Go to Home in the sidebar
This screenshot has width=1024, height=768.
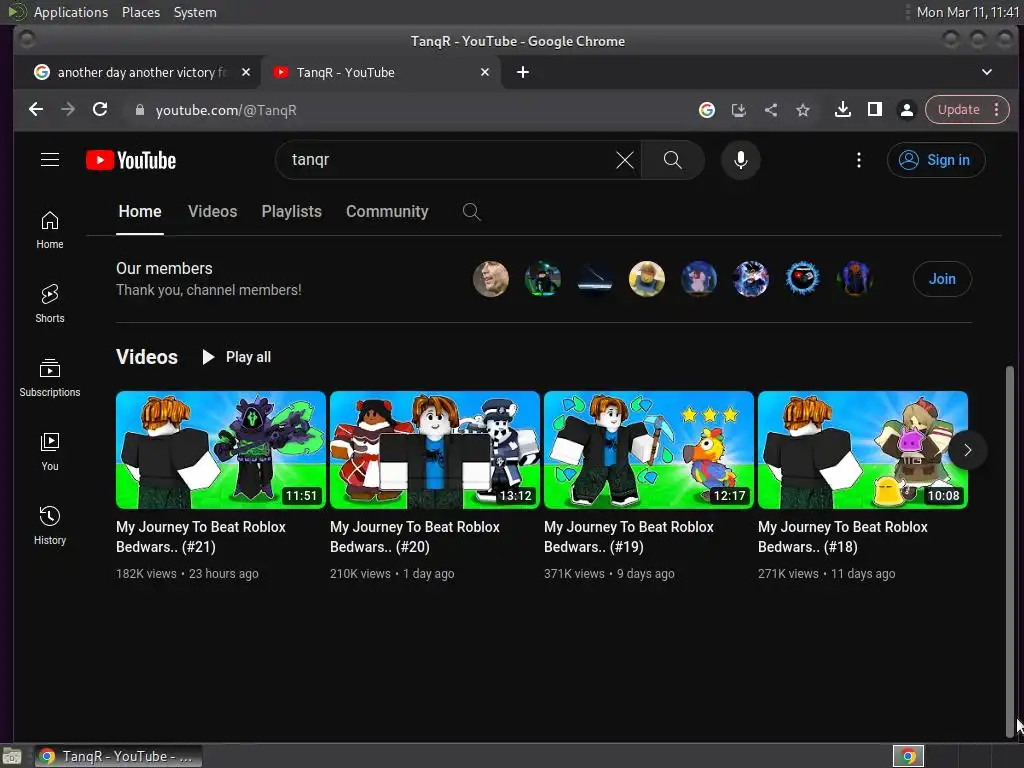(50, 230)
